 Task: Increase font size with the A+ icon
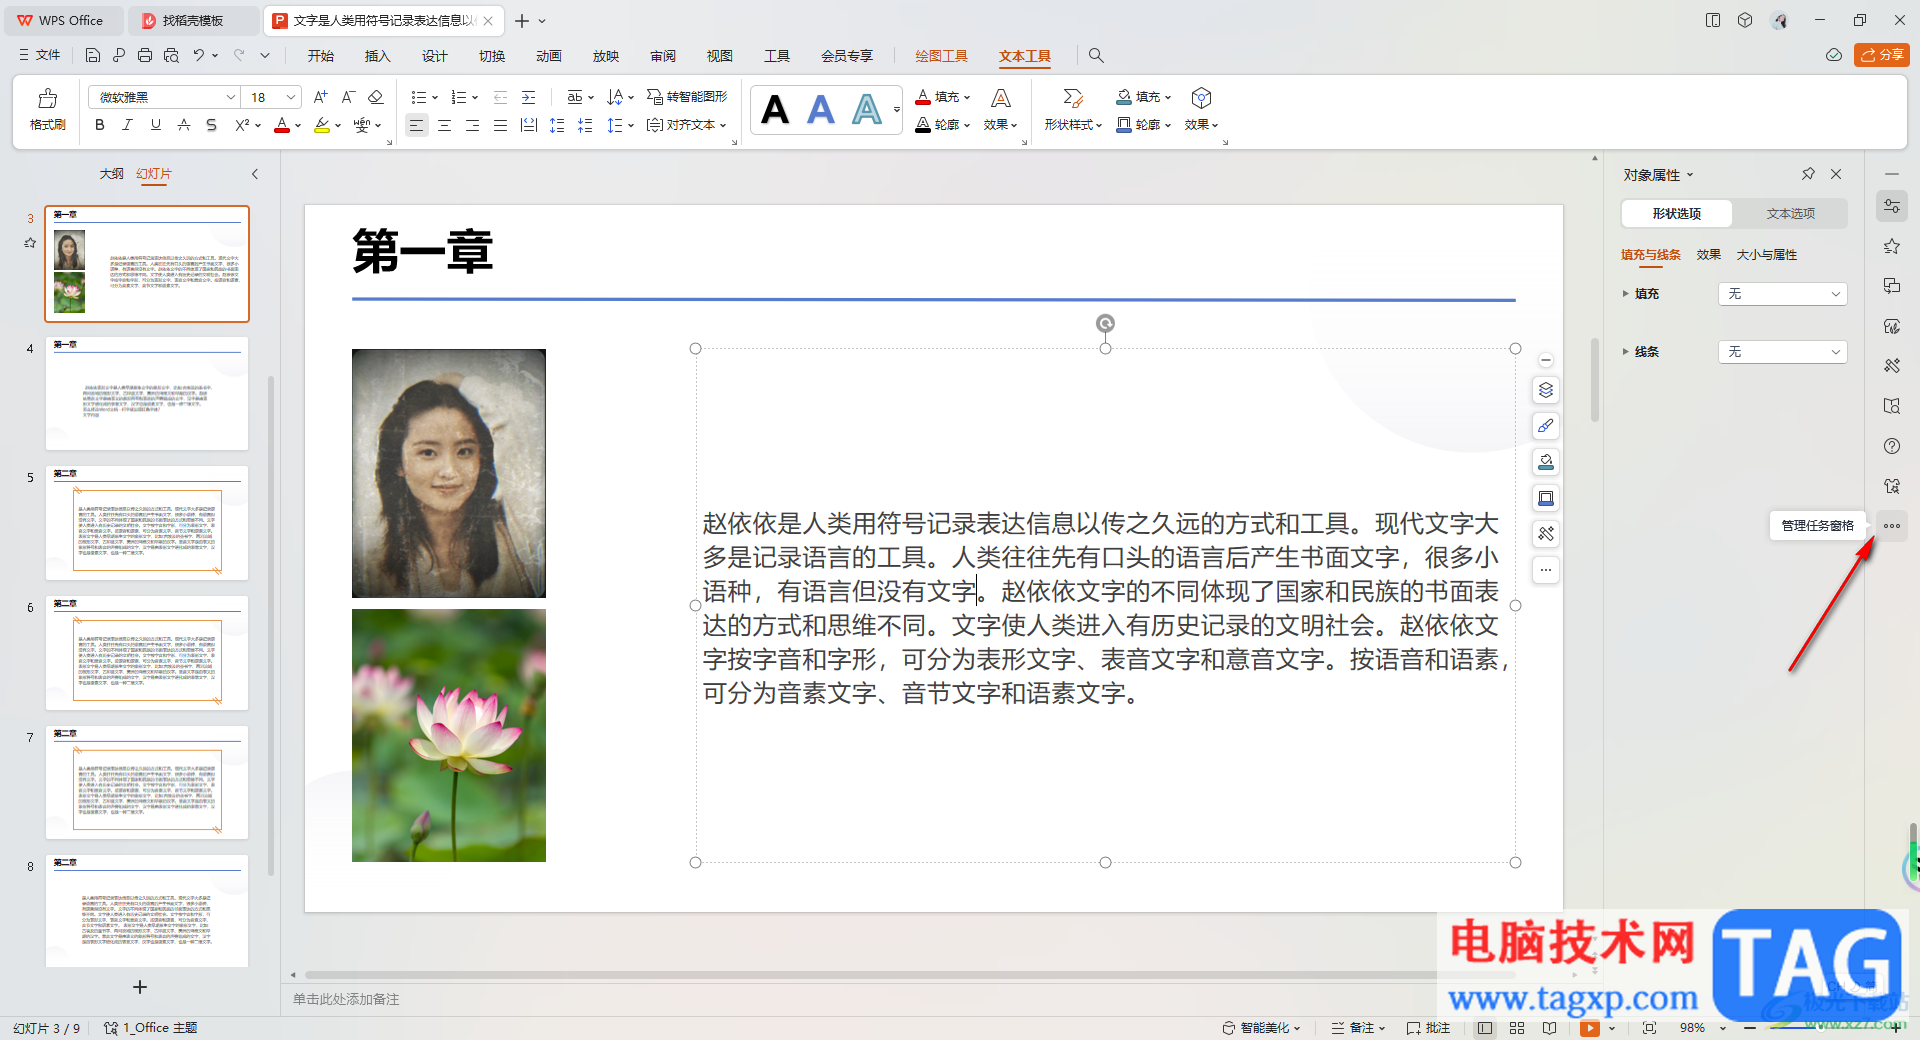tap(320, 97)
